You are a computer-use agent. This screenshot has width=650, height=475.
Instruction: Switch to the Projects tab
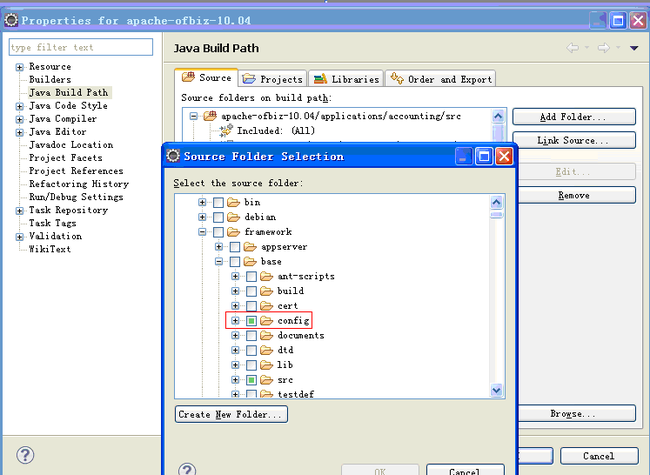272,79
